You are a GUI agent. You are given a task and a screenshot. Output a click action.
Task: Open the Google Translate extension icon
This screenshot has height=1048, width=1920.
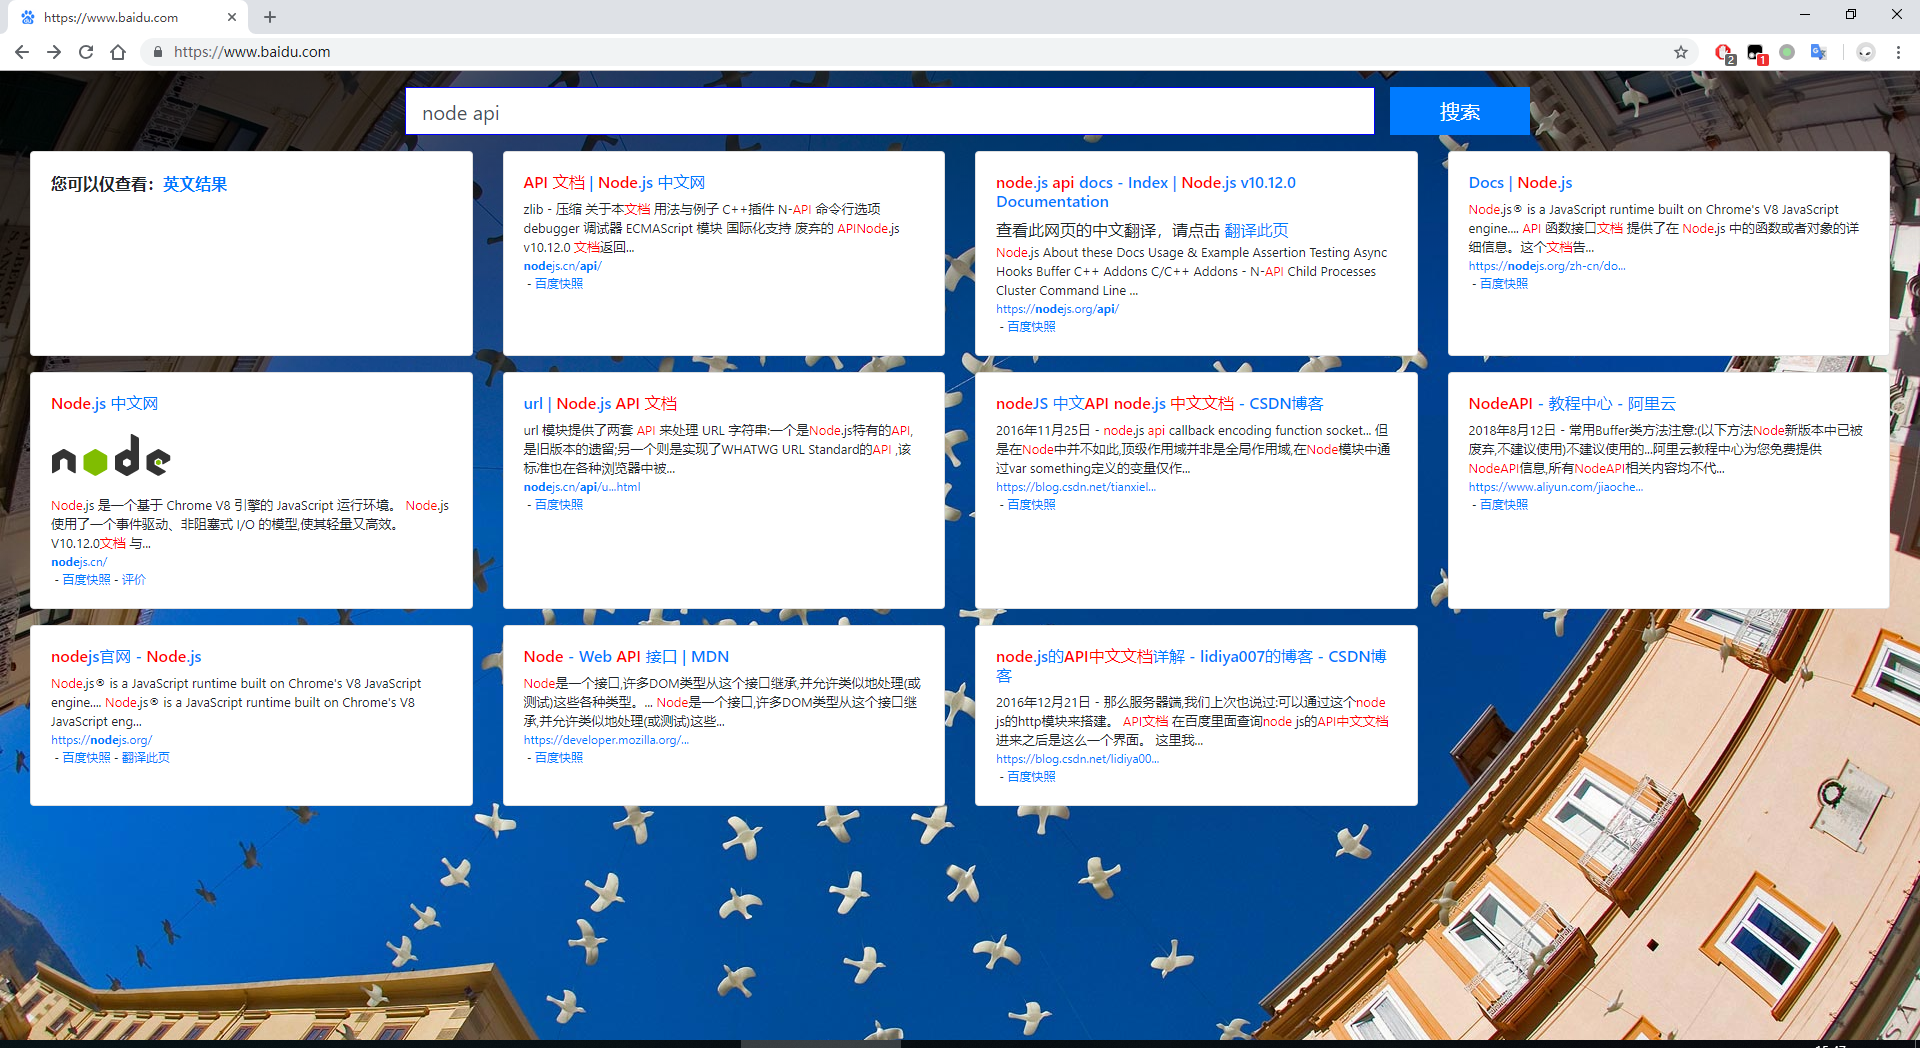[x=1818, y=52]
